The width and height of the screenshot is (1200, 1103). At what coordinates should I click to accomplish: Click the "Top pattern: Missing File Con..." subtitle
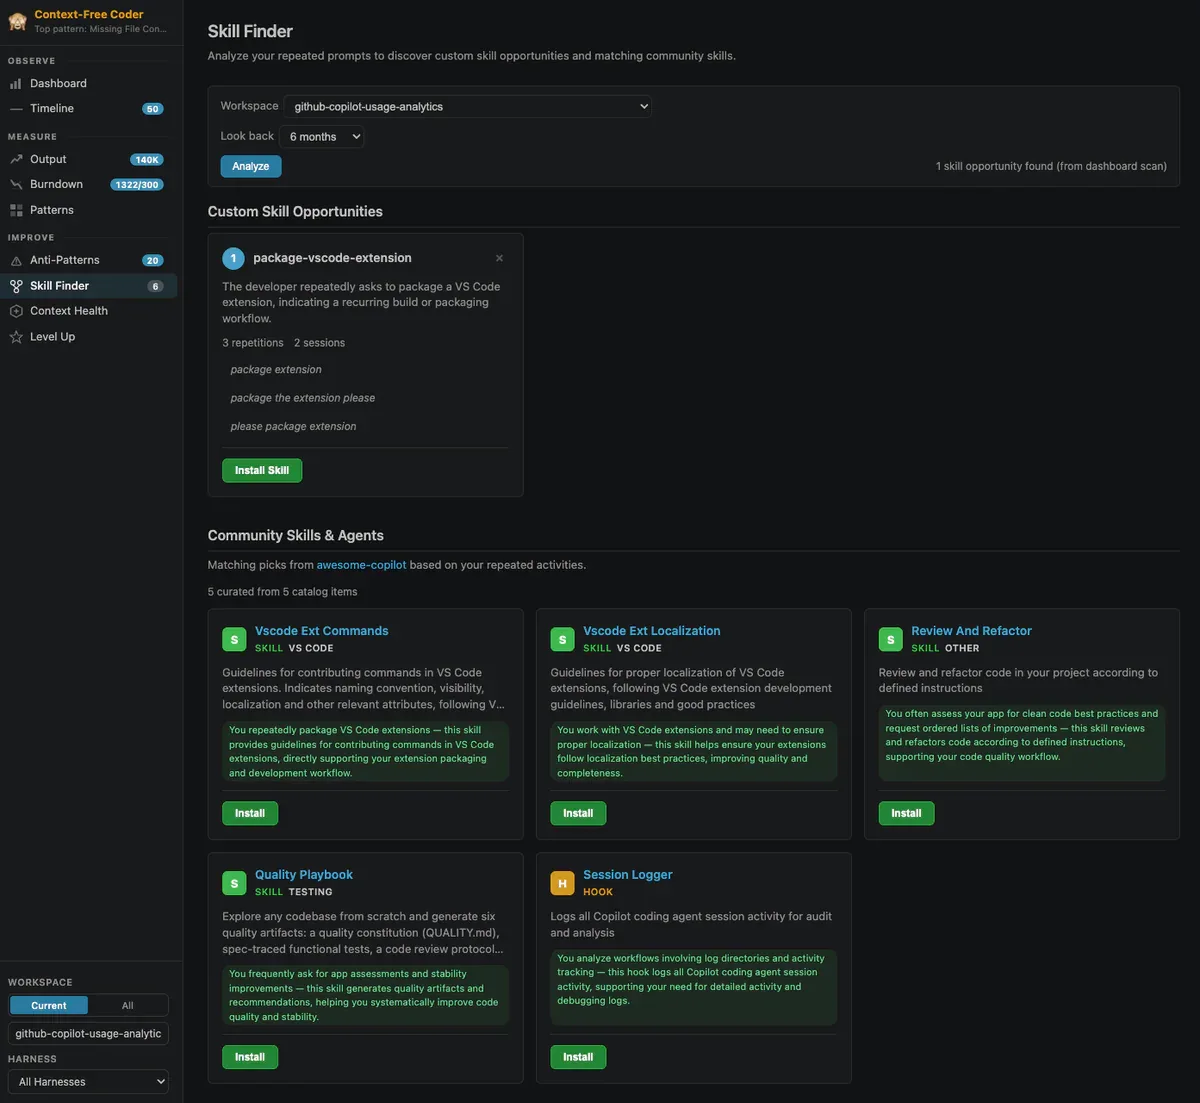[100, 29]
